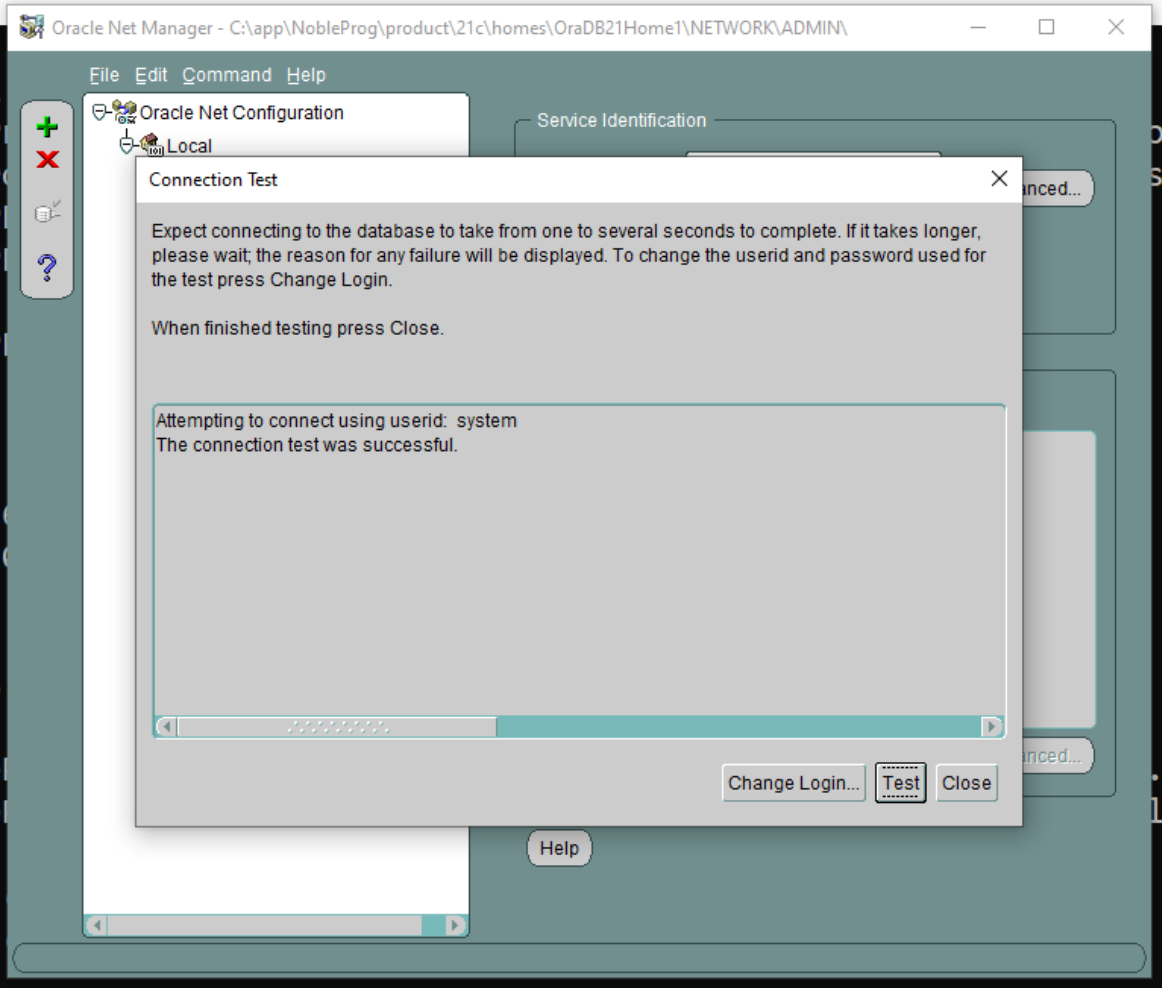Open the File menu
1162x988 pixels.
[104, 75]
